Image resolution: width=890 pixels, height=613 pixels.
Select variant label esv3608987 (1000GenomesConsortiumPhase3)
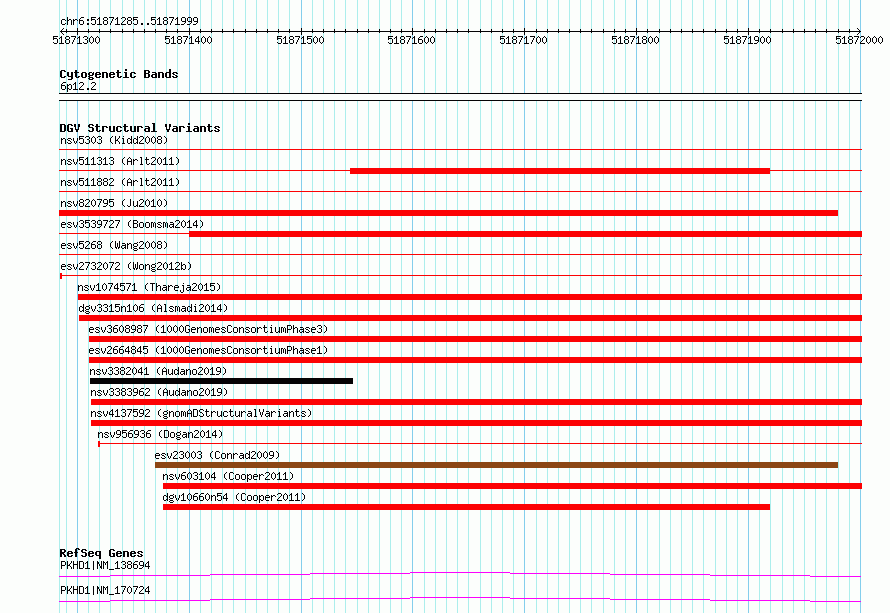[x=208, y=329]
